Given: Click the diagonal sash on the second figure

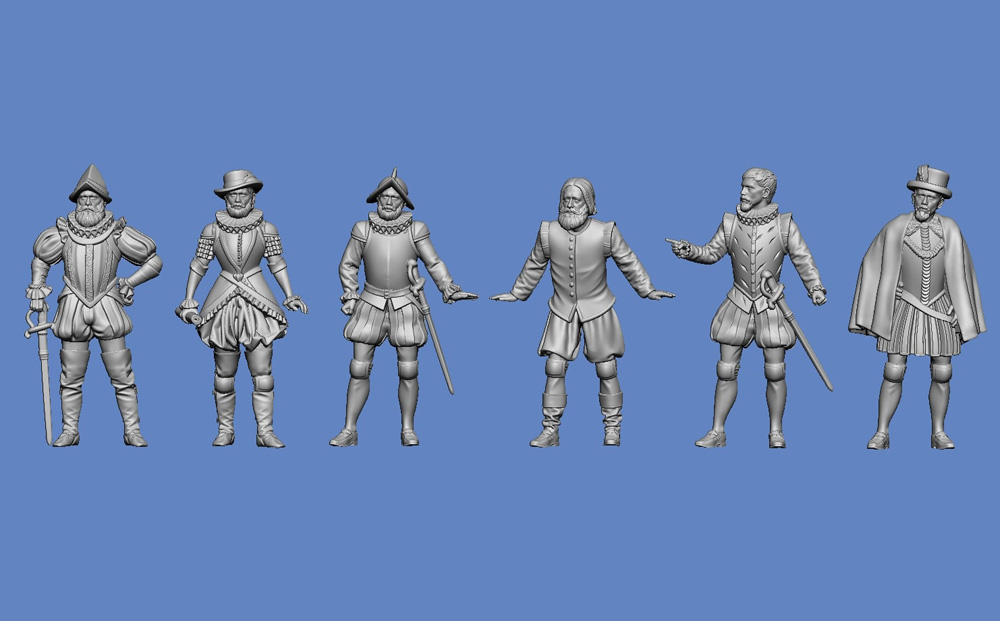Looking at the screenshot, I should pyautogui.click(x=240, y=287).
